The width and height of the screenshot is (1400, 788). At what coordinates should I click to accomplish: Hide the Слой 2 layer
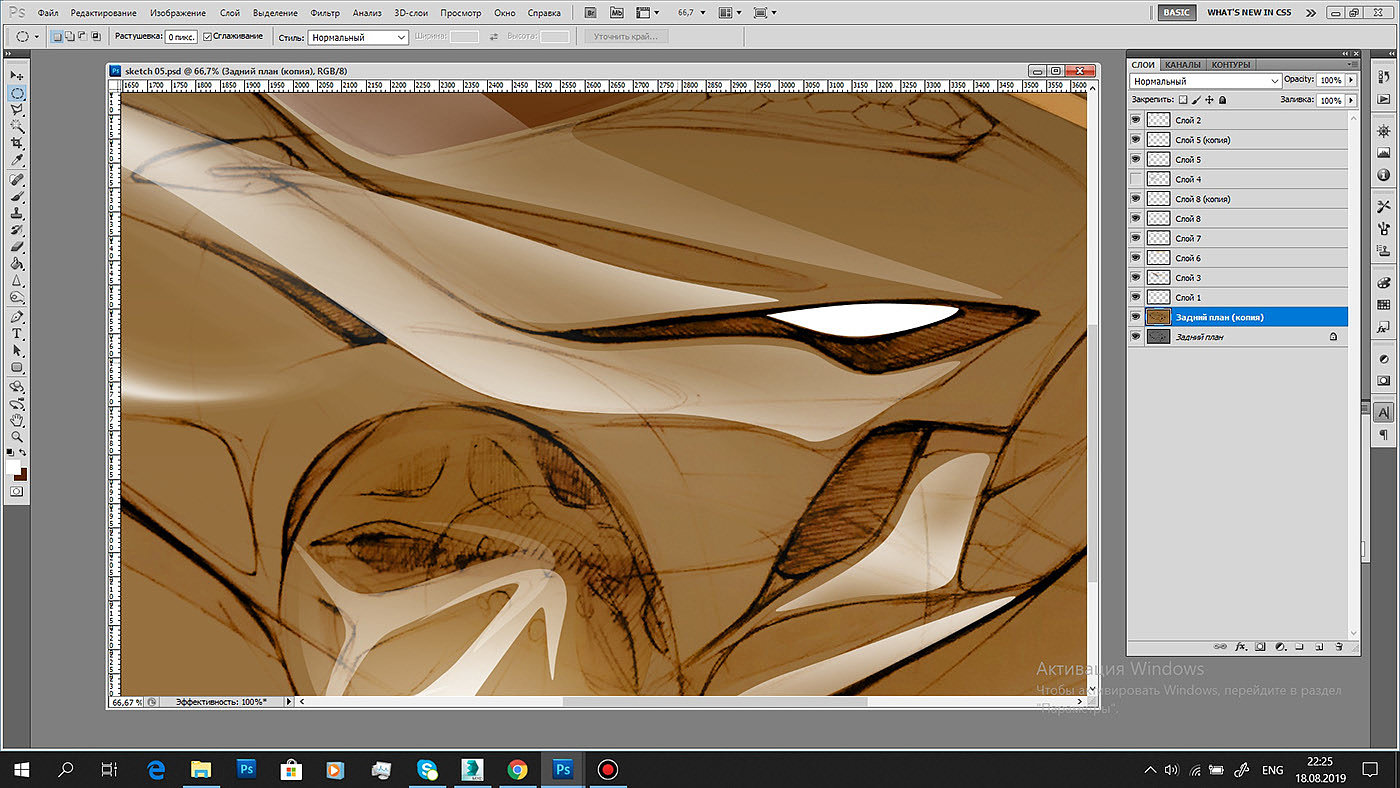point(1135,120)
